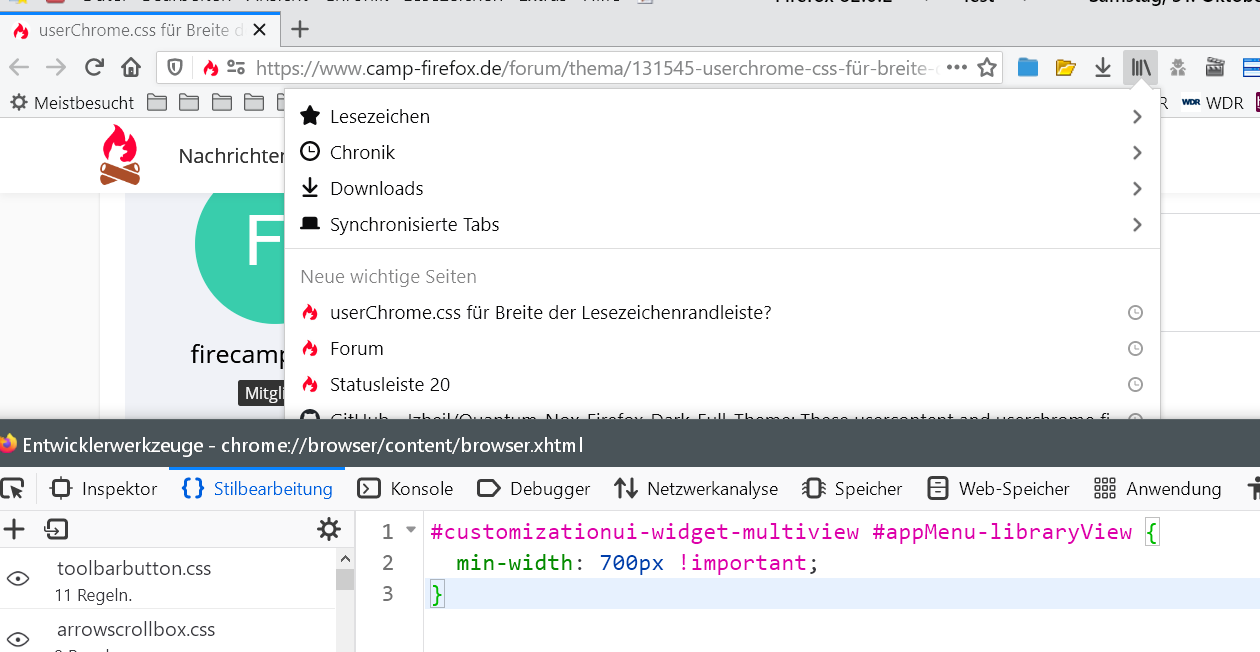1260x652 pixels.
Task: Import a style sheet file icon
Action: point(56,529)
